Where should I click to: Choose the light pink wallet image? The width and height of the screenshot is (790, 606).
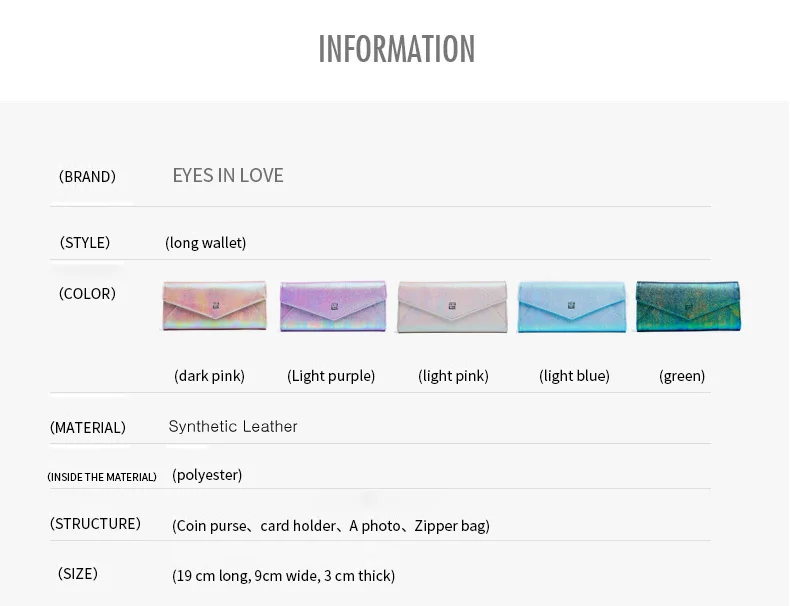(452, 307)
